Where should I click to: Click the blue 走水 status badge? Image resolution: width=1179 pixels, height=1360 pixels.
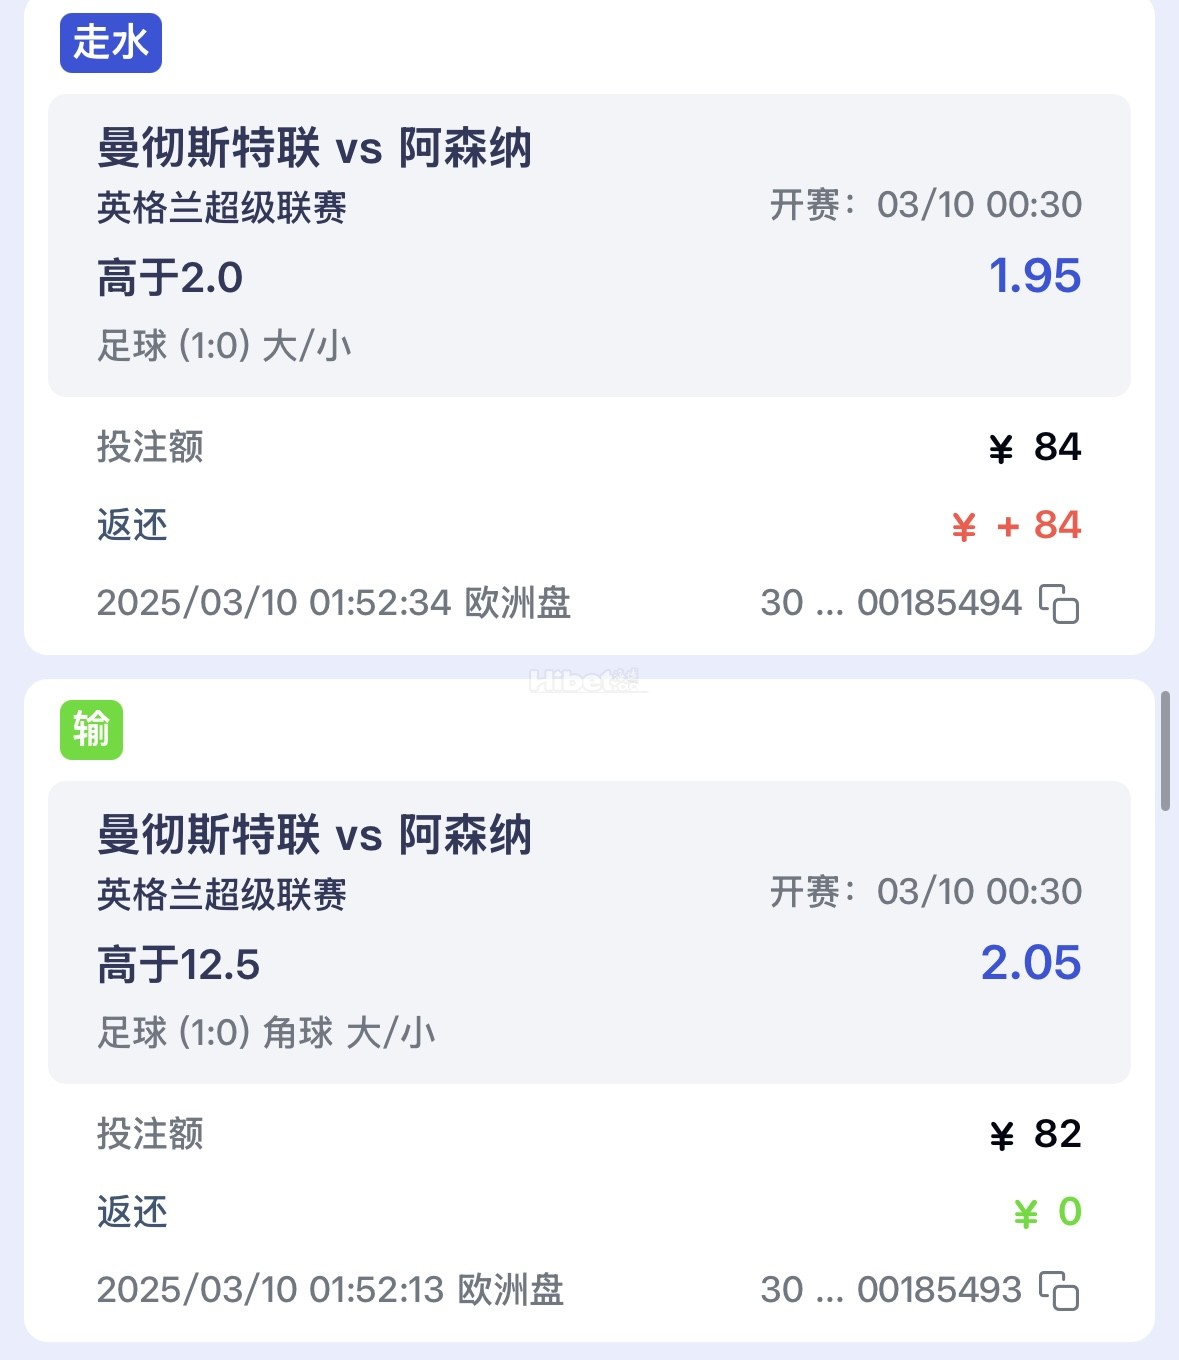111,43
